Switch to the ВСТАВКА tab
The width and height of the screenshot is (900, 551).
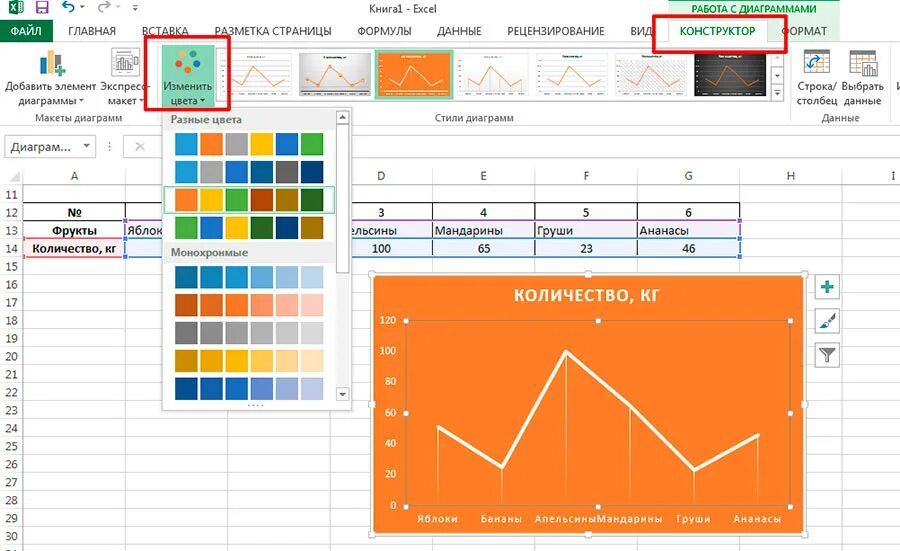165,31
